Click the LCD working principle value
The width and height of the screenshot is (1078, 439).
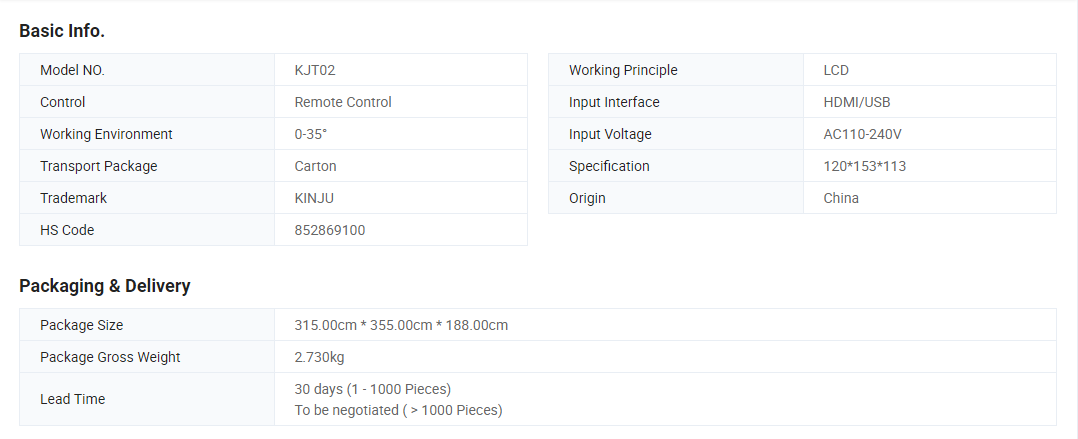pos(836,70)
